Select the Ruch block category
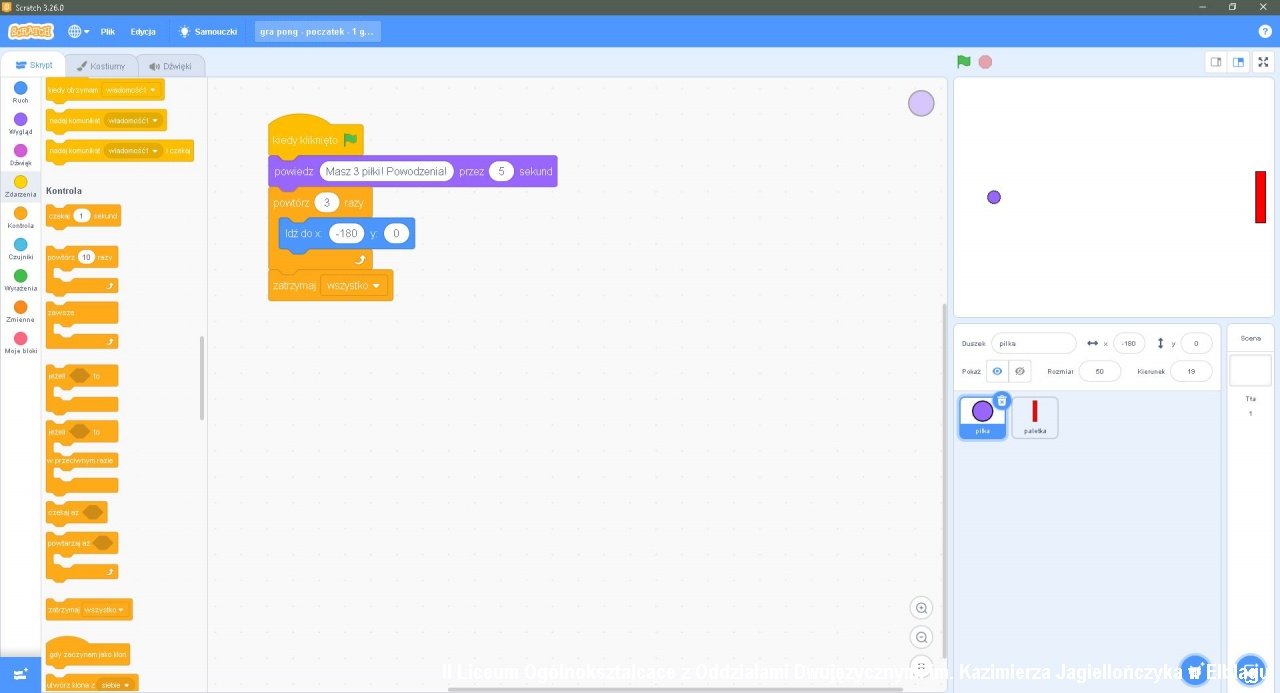The image size is (1280, 693). click(x=20, y=88)
